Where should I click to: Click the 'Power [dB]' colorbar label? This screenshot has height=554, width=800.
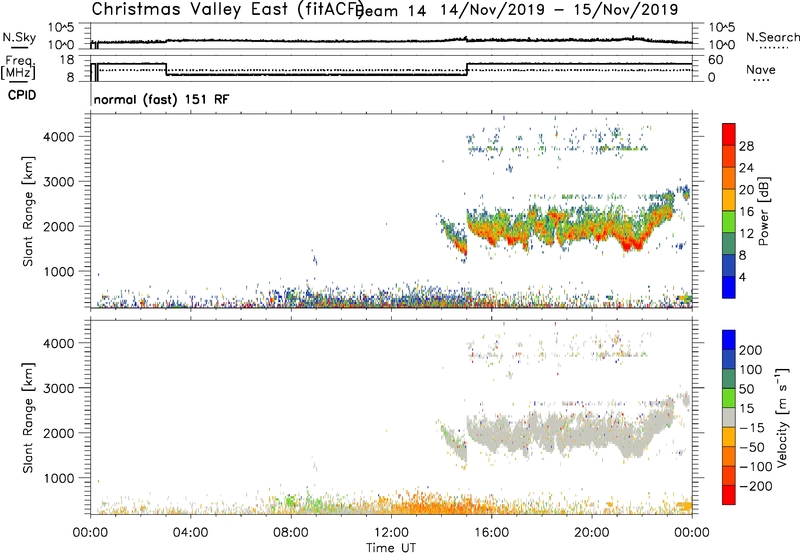click(763, 211)
